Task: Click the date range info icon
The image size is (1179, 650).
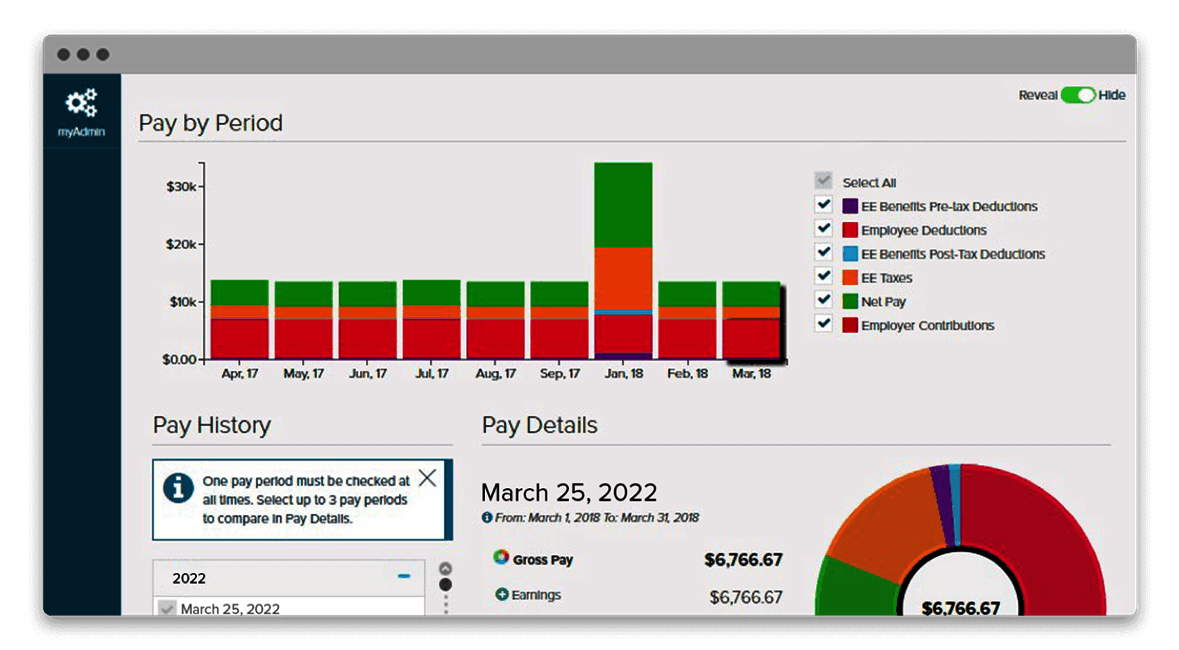Action: click(x=486, y=518)
